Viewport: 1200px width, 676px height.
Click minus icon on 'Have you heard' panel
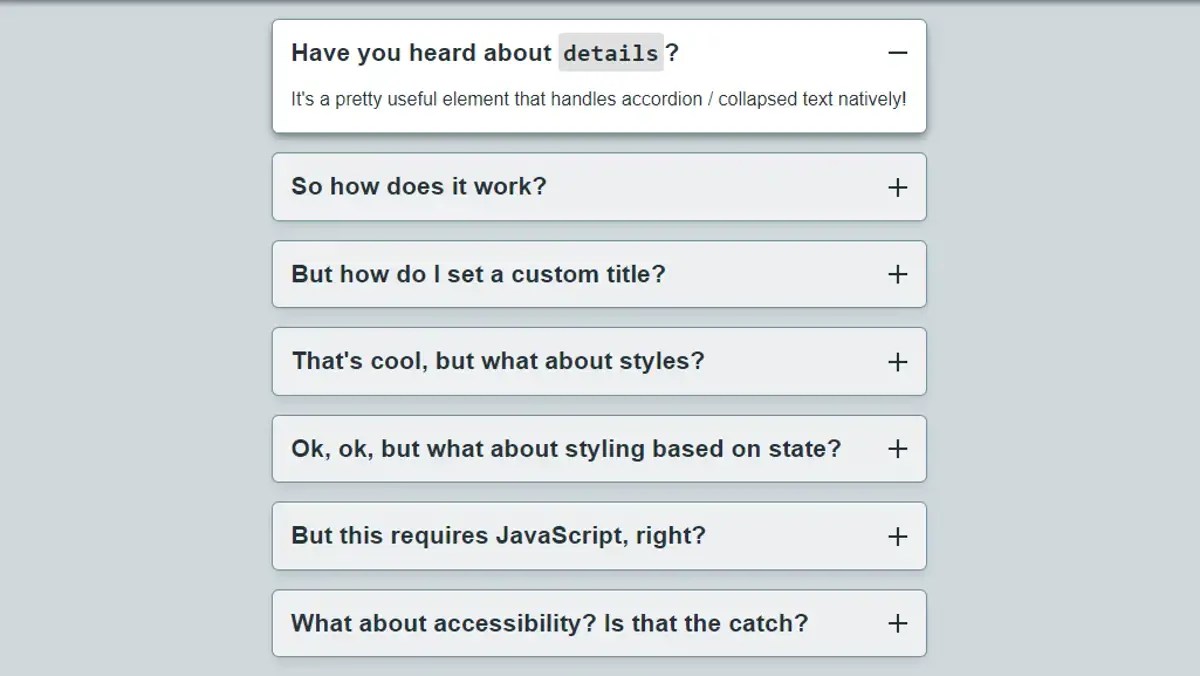coord(897,53)
